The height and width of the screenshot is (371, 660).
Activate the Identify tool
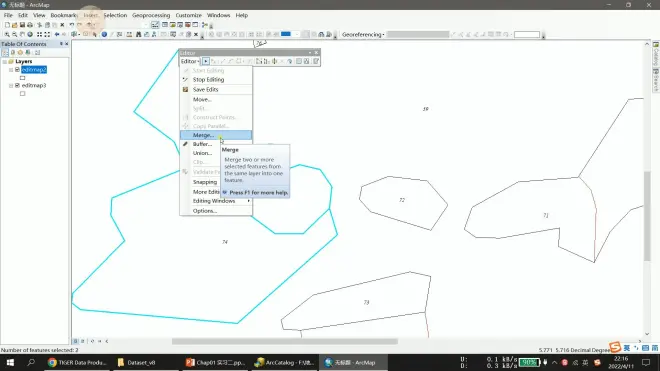point(104,35)
